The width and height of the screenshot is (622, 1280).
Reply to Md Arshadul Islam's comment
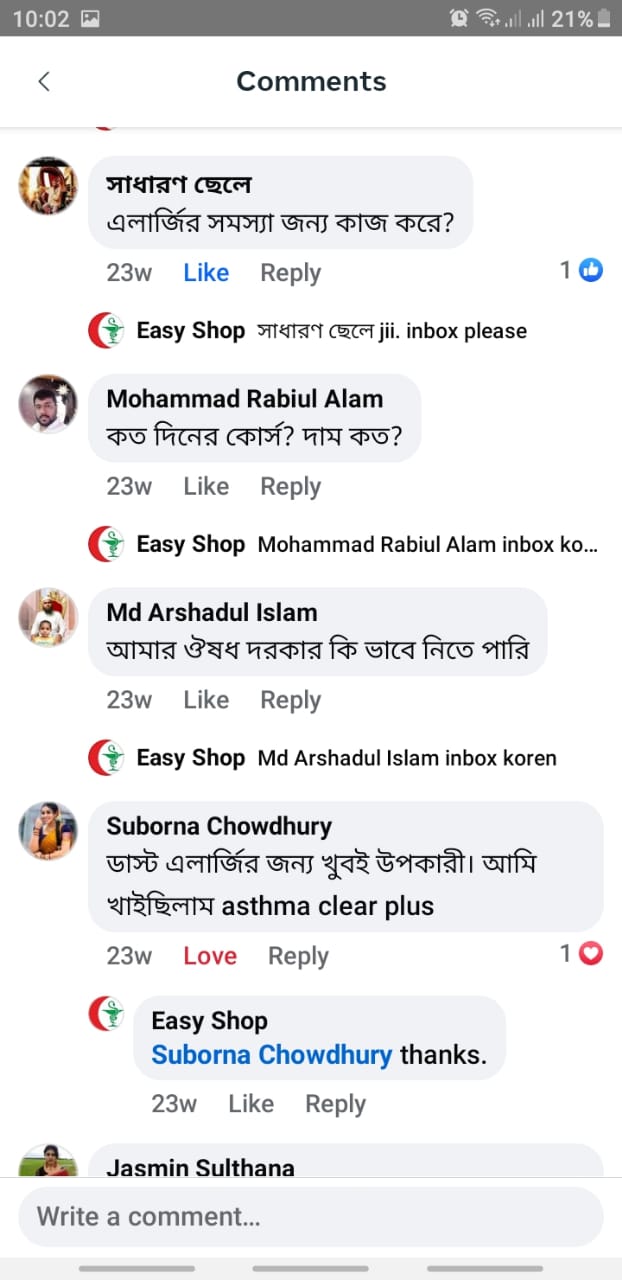[290, 700]
